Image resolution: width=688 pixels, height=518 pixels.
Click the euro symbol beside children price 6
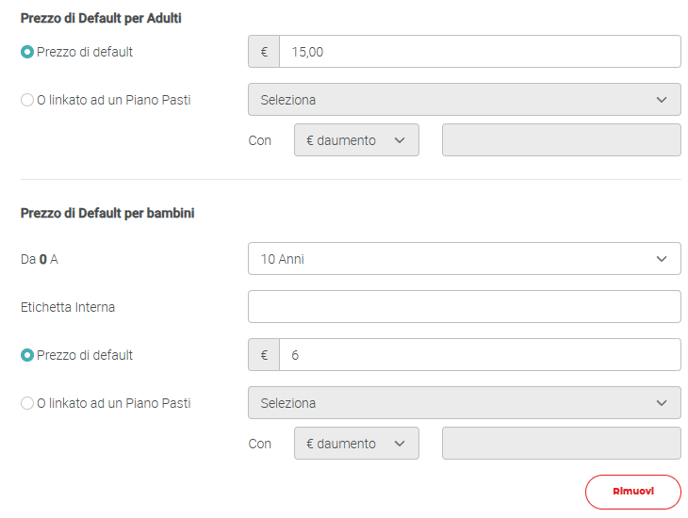tap(264, 355)
